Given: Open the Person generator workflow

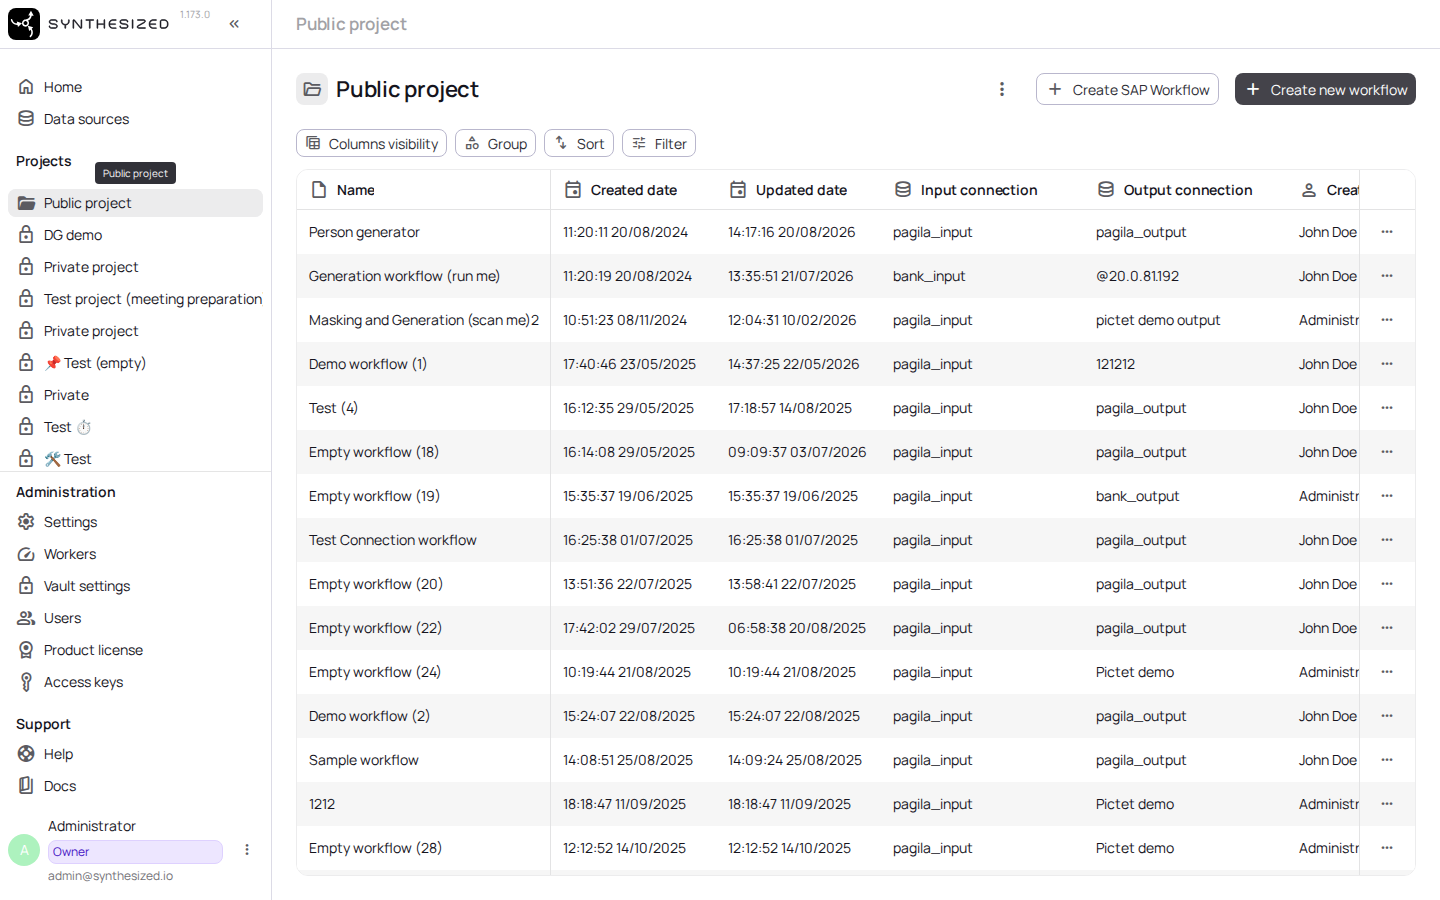Looking at the screenshot, I should coord(364,232).
